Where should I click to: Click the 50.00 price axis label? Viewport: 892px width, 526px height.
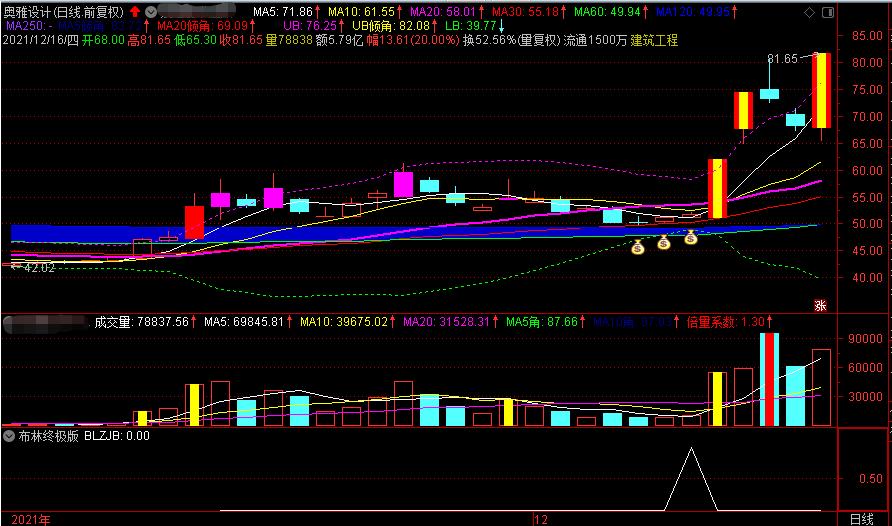(867, 223)
